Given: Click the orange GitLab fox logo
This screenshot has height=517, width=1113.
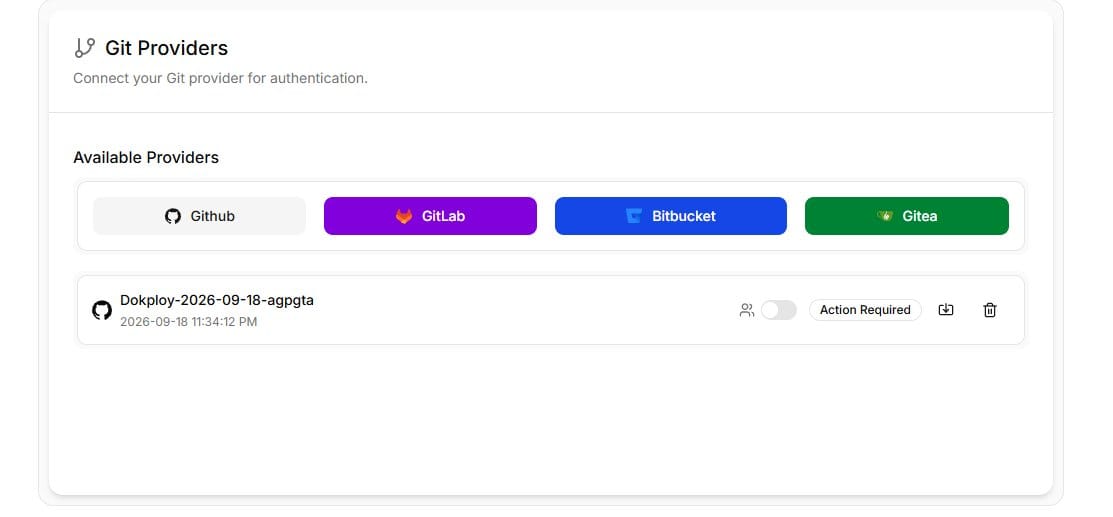Looking at the screenshot, I should tap(404, 216).
